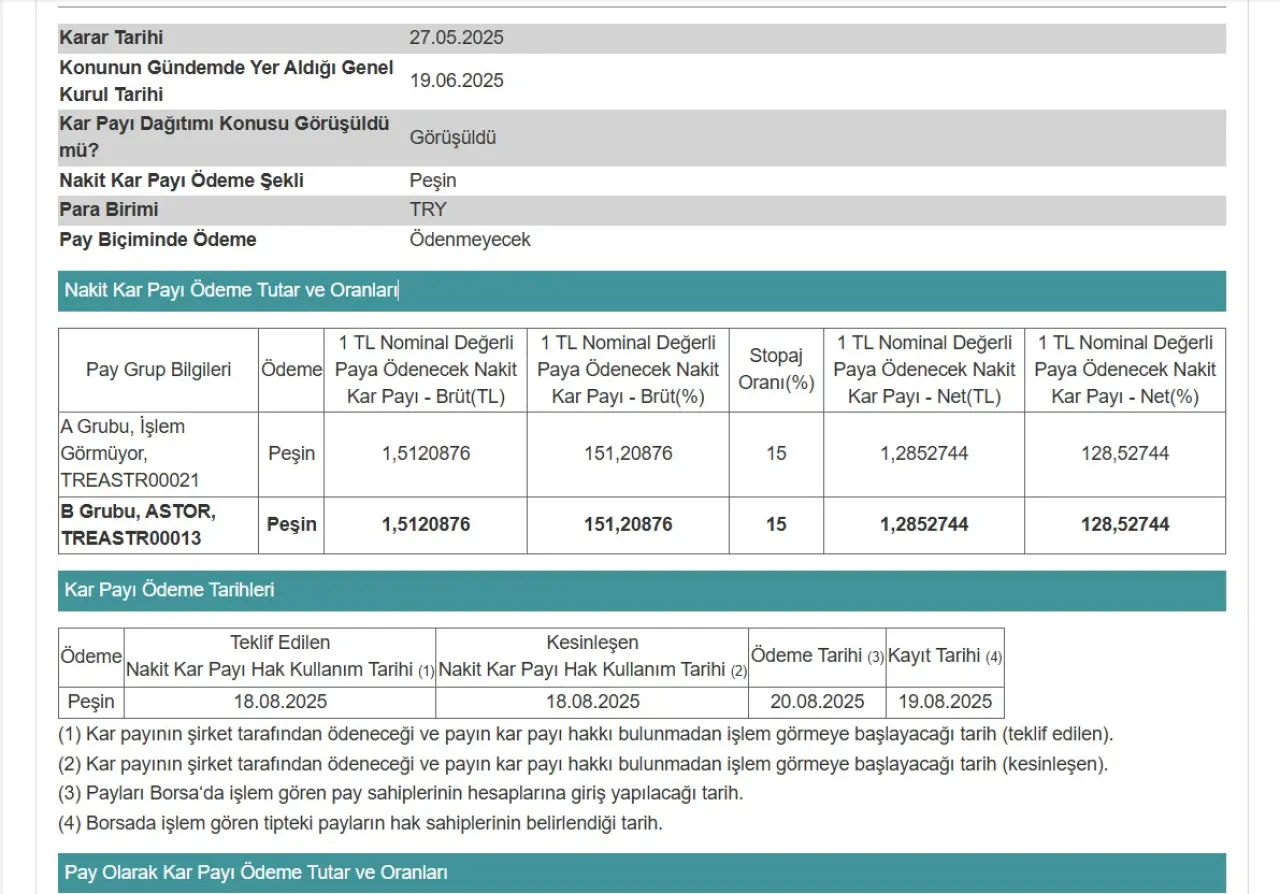Click the 'Kar Payı Ödeme Tarihleri' section header
Image resolution: width=1280 pixels, height=894 pixels.
169,591
